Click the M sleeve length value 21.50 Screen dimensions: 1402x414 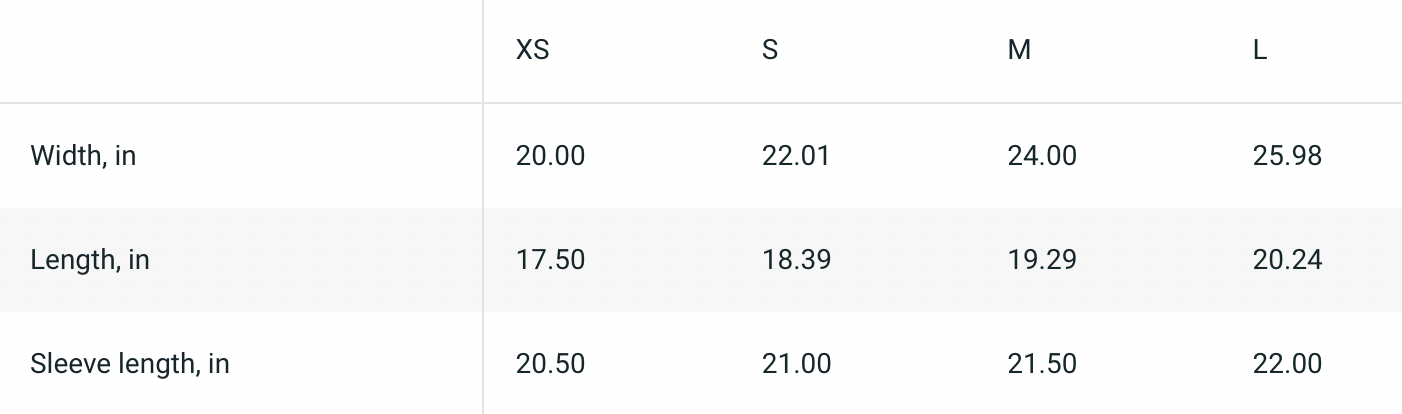coord(1041,364)
